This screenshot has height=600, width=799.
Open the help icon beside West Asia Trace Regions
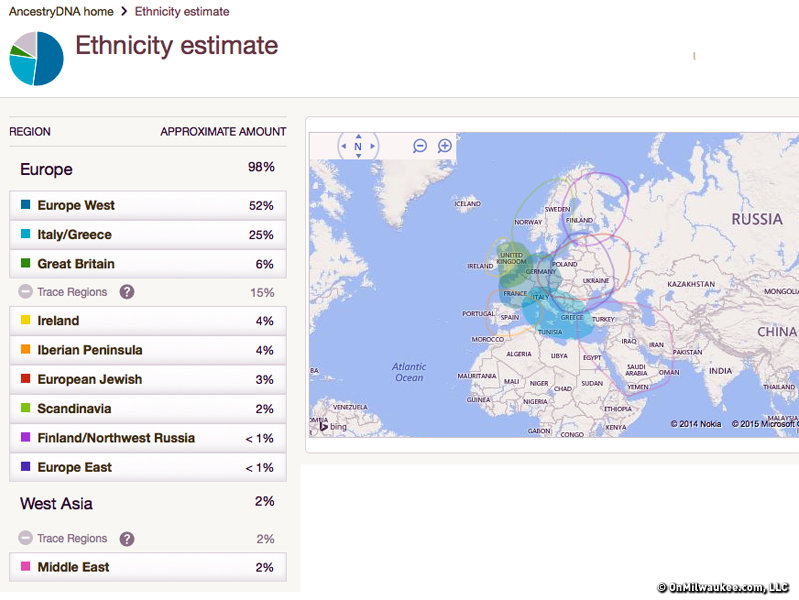click(127, 539)
